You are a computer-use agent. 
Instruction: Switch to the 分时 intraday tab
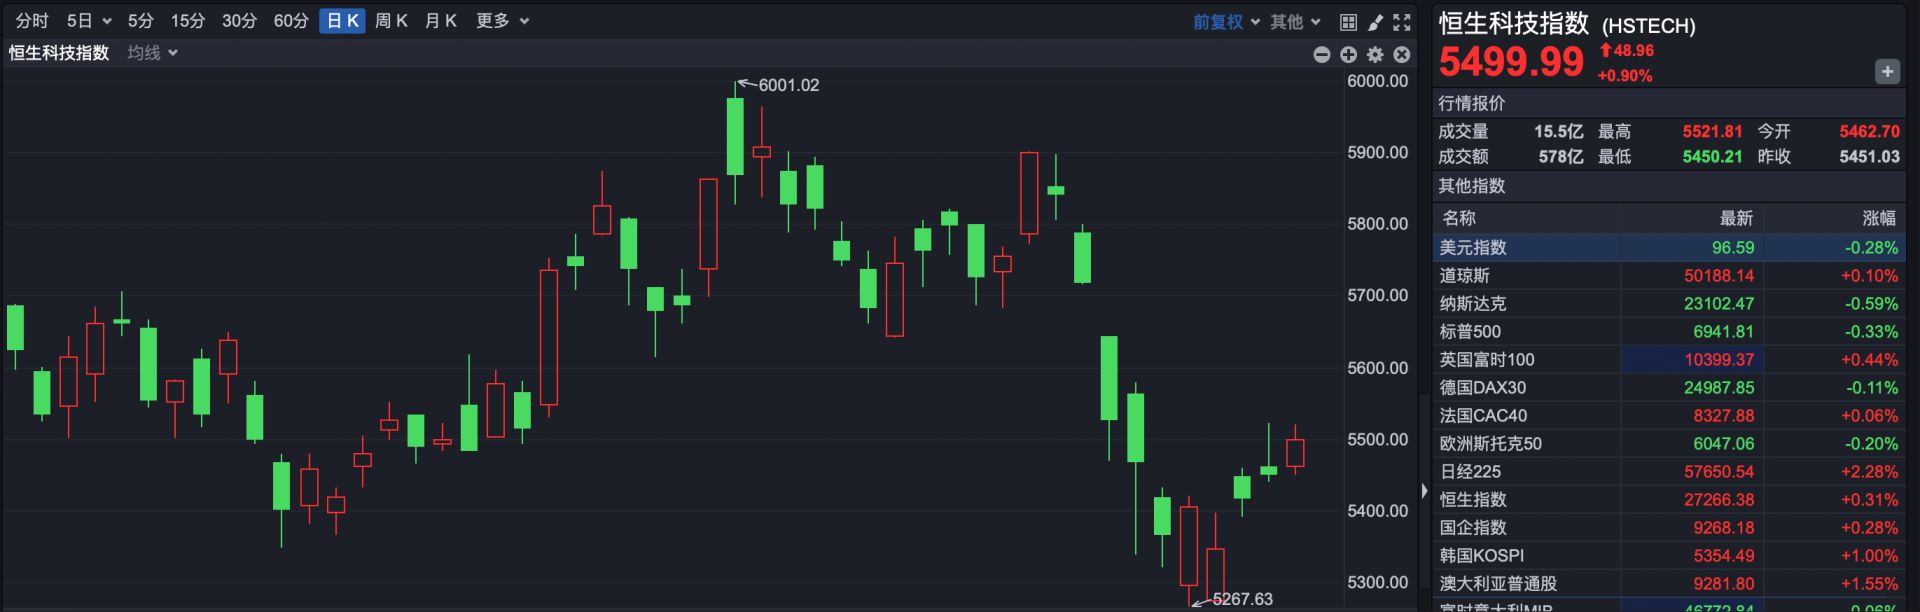pos(32,21)
